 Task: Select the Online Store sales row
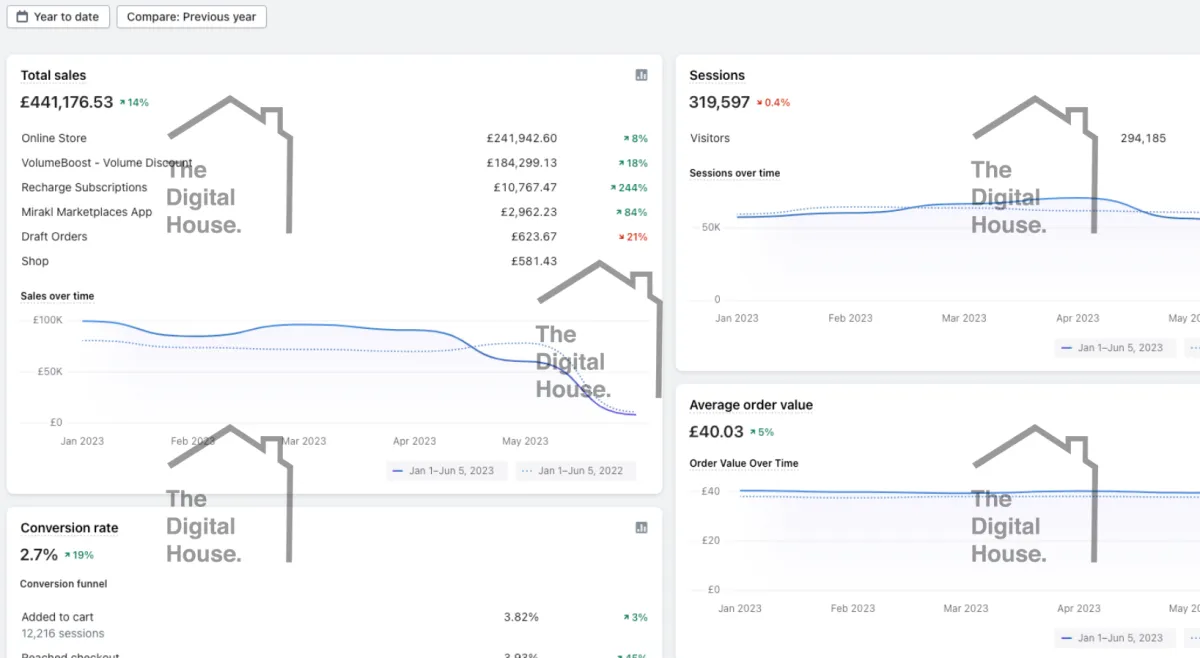pos(54,138)
